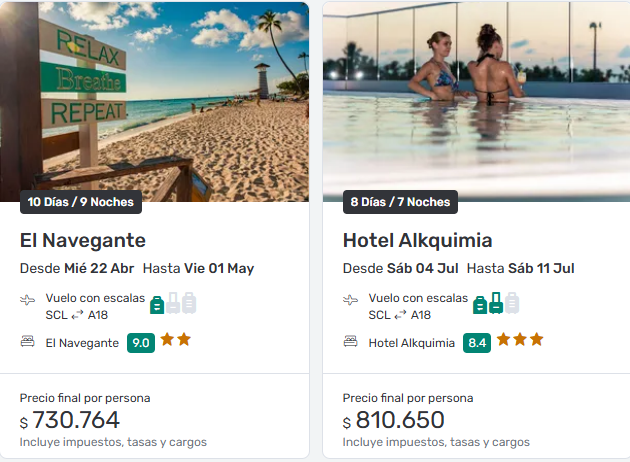Screen dimensions: 630x462
Task: Click the airplane icon in Hotel Alkquimia card
Action: pos(351,300)
